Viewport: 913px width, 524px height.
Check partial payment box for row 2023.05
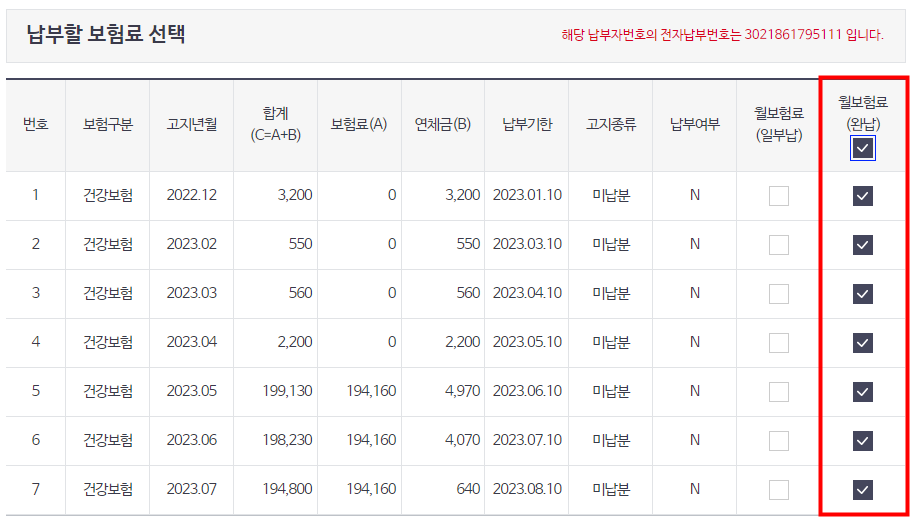(x=778, y=391)
